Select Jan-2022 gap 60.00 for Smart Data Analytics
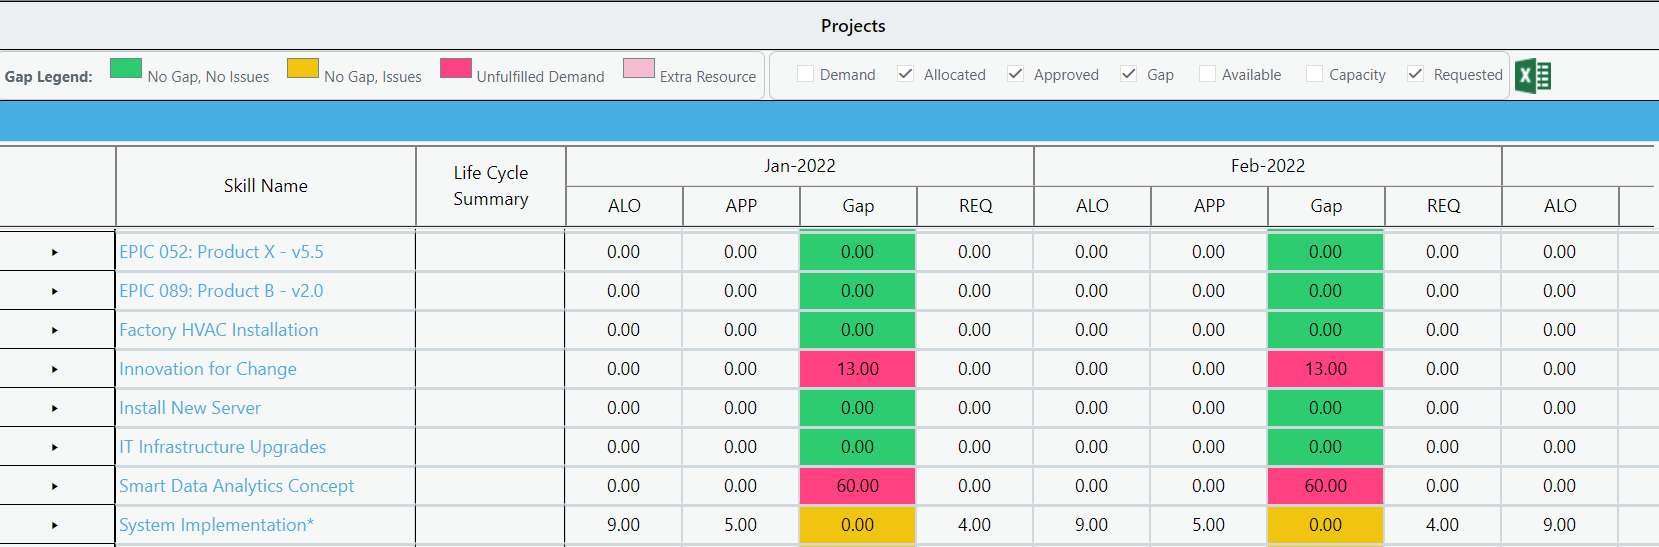 click(x=858, y=486)
